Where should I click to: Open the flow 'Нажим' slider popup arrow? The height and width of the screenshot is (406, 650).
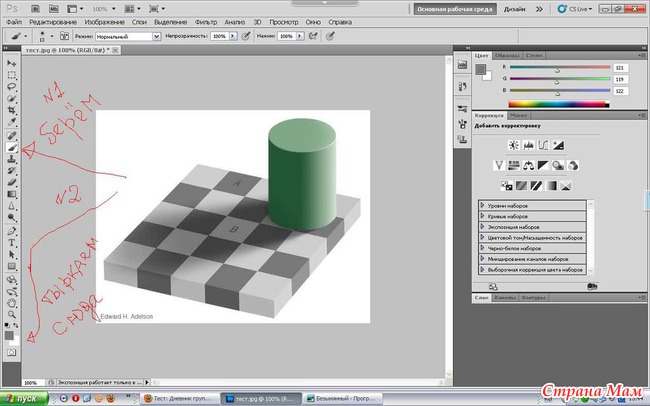click(300, 36)
